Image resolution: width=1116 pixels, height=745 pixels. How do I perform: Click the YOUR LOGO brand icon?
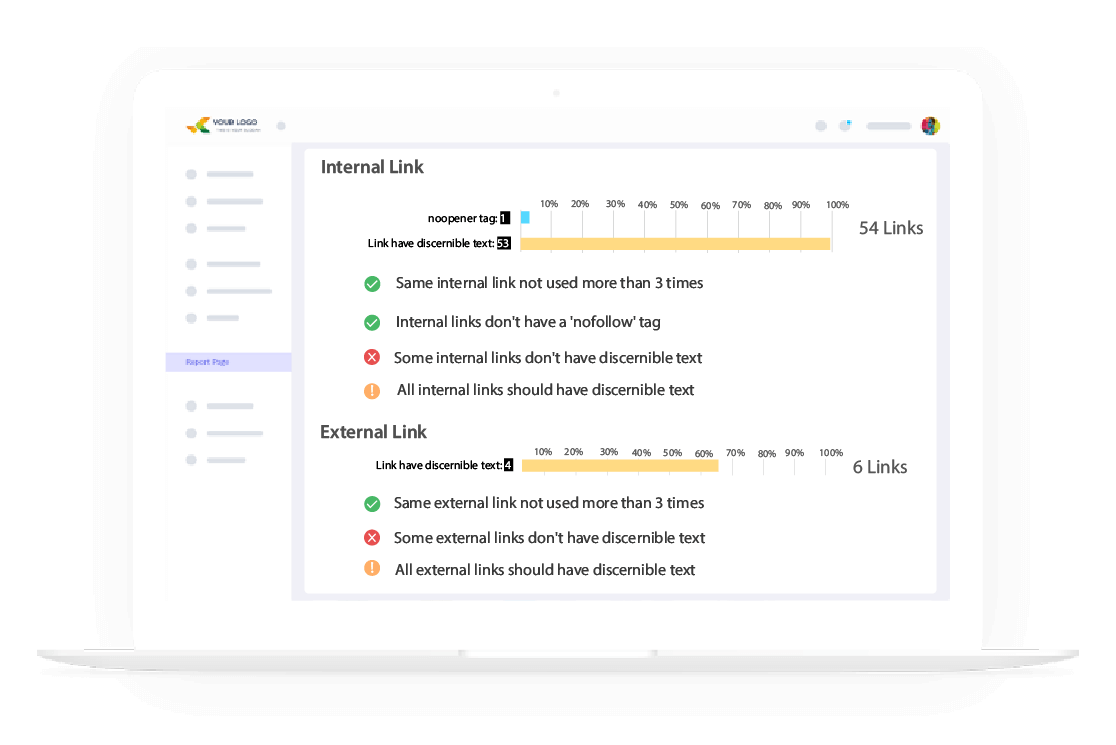pos(199,125)
